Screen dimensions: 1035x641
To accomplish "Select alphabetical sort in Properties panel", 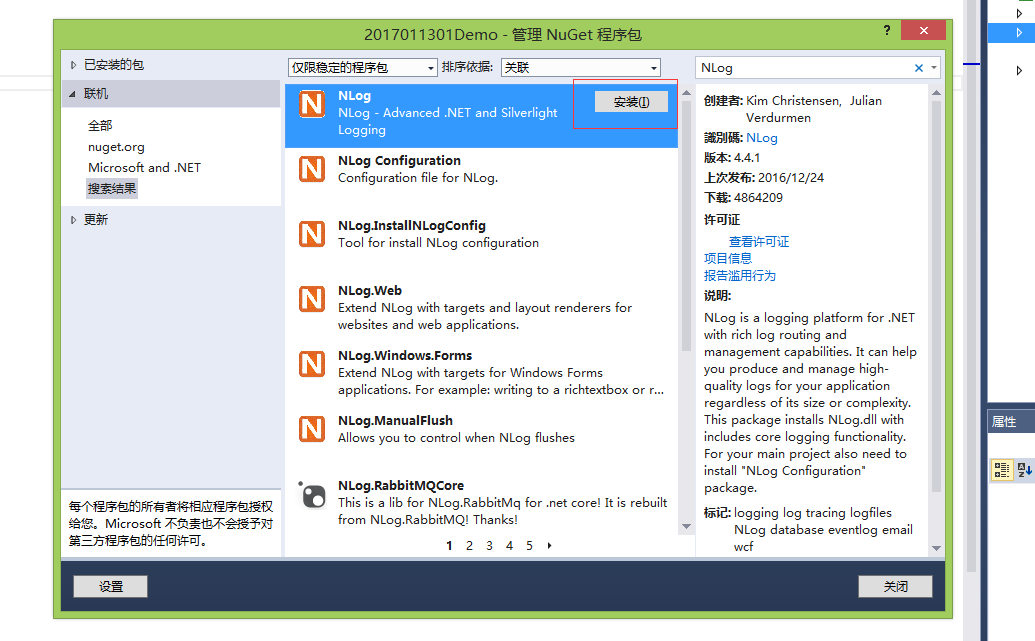I will point(1024,469).
